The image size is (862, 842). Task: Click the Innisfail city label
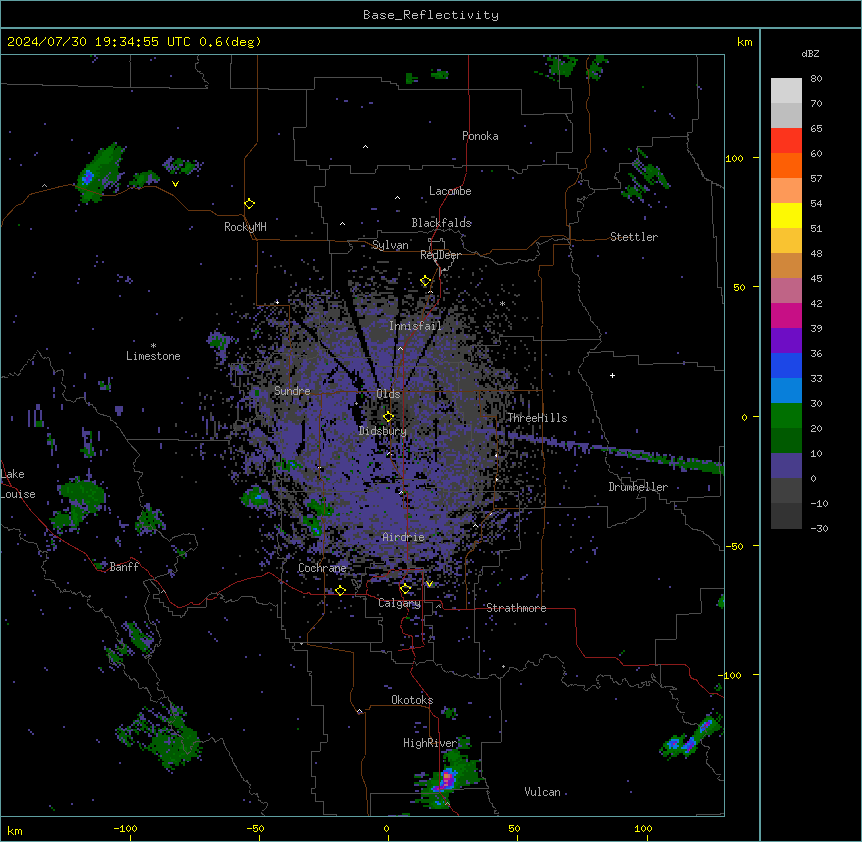[x=415, y=326]
